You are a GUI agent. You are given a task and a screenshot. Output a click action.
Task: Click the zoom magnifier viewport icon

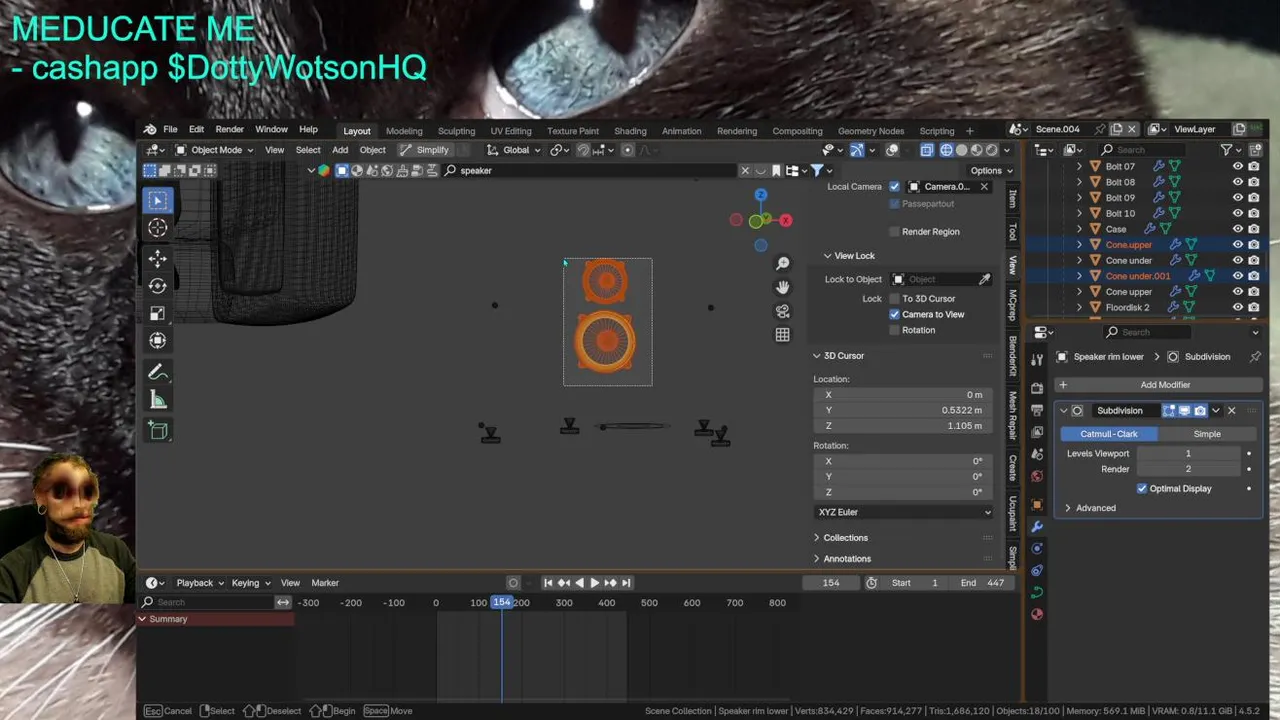coord(783,263)
